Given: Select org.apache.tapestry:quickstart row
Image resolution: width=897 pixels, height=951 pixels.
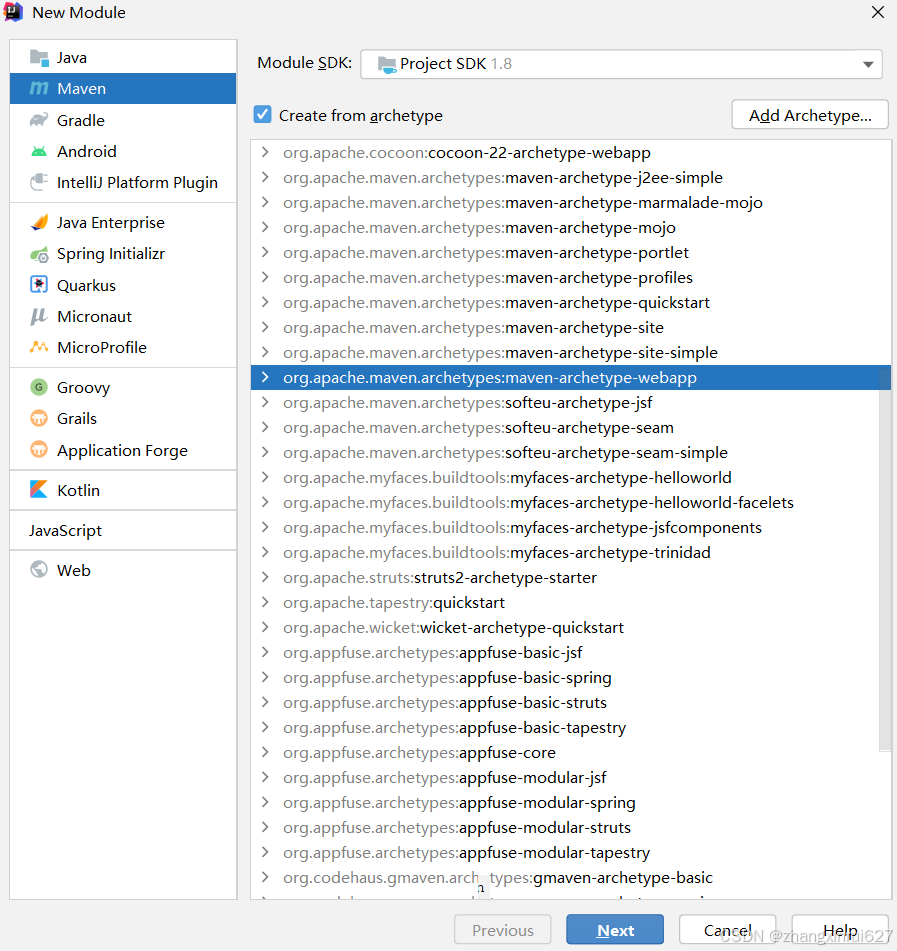Looking at the screenshot, I should 571,602.
